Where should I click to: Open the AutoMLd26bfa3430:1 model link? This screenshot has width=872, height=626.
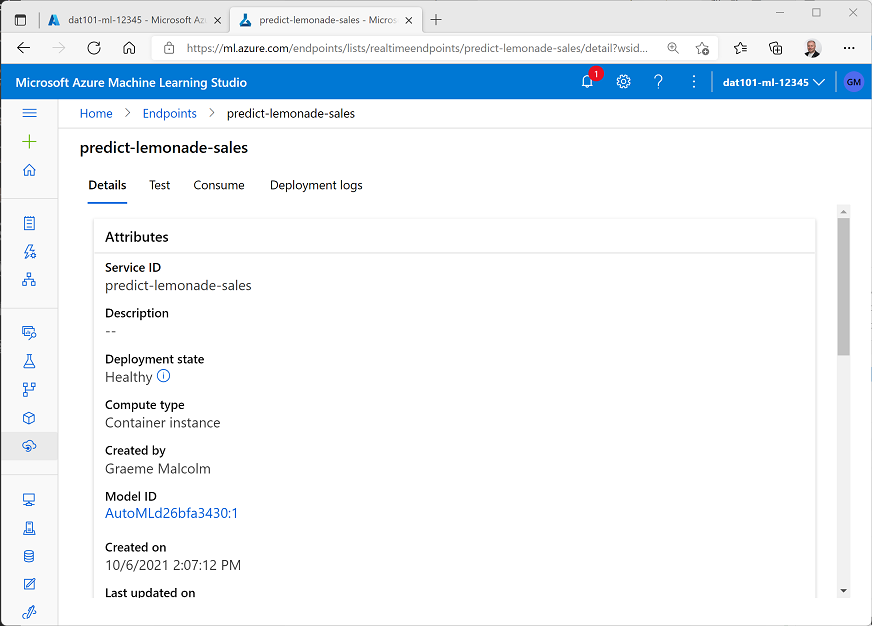[x=171, y=513]
